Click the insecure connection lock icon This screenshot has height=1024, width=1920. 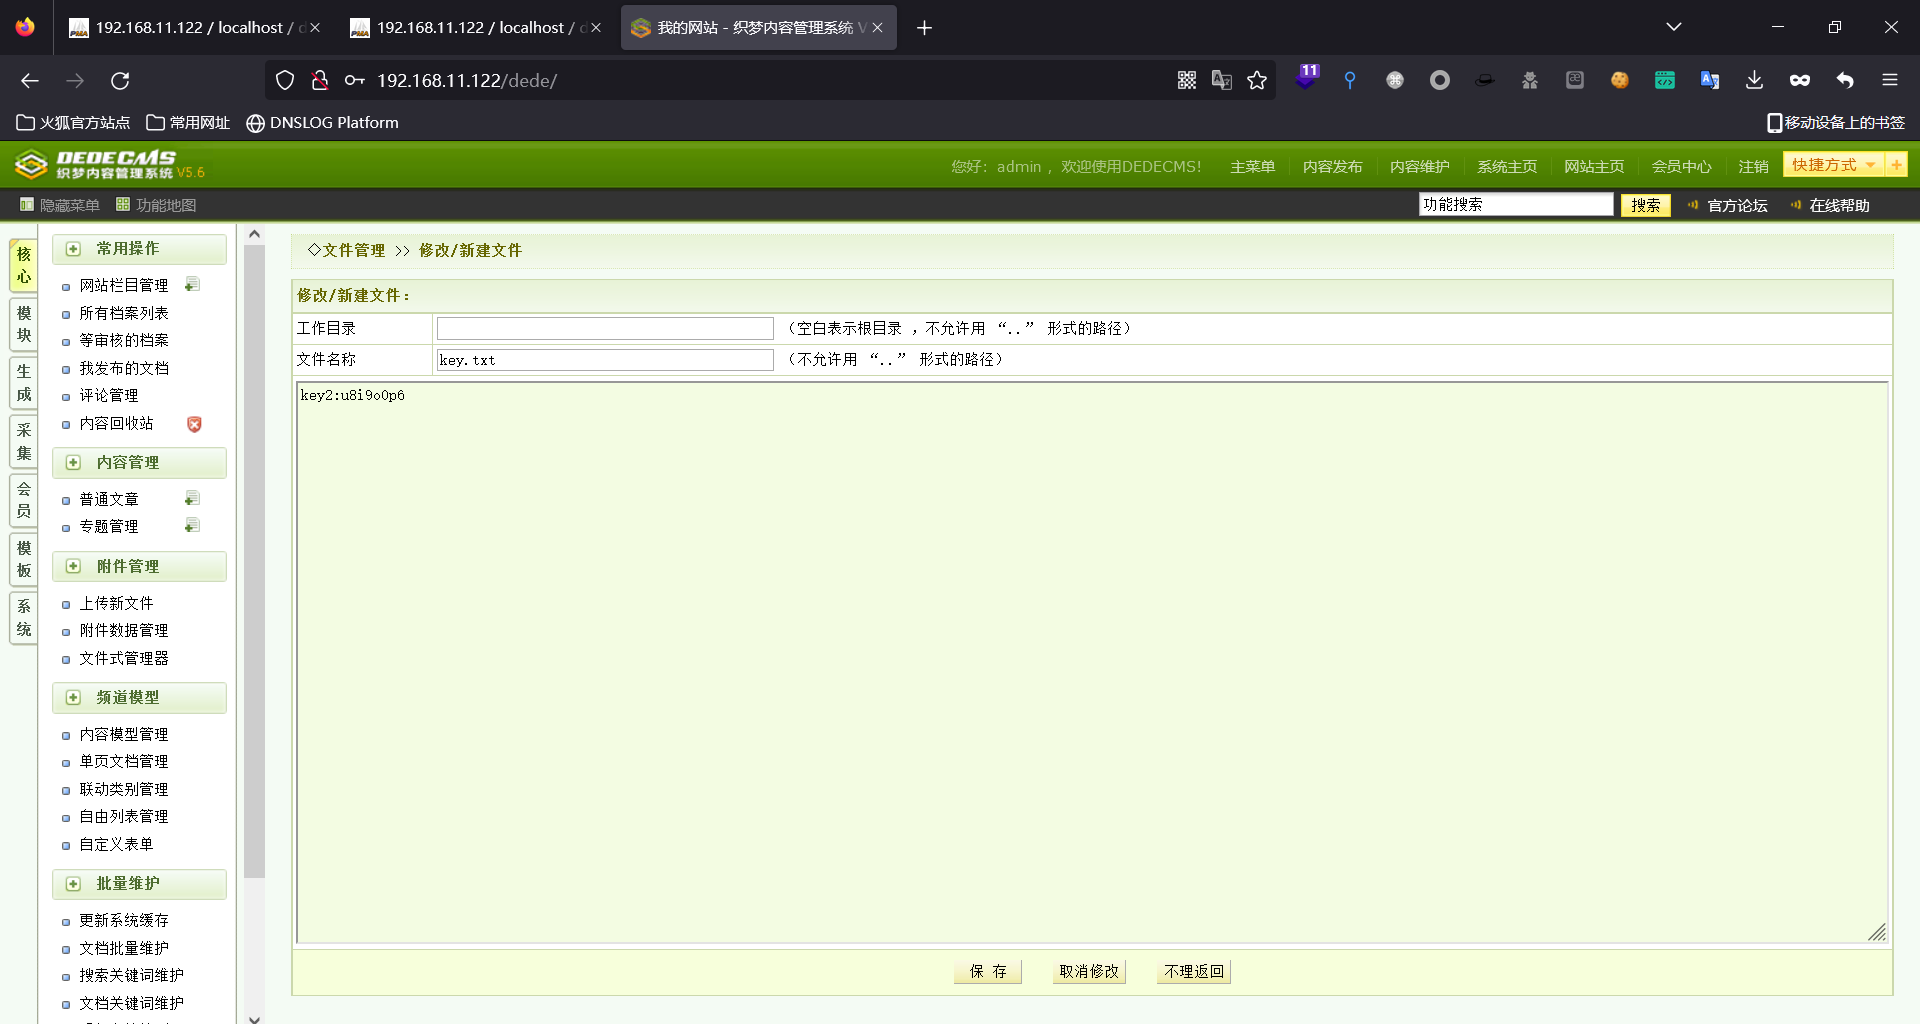[x=320, y=81]
